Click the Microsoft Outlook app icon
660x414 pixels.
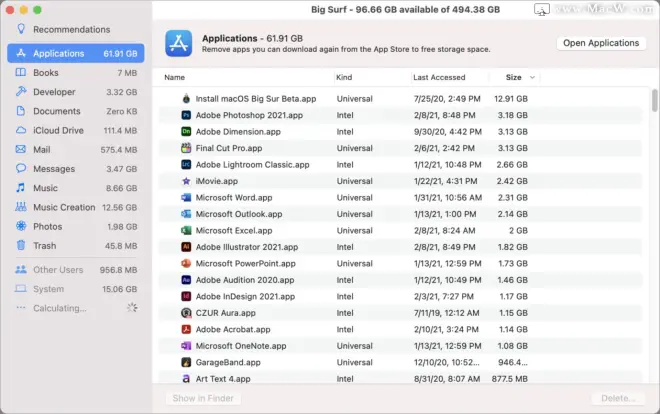coord(186,214)
